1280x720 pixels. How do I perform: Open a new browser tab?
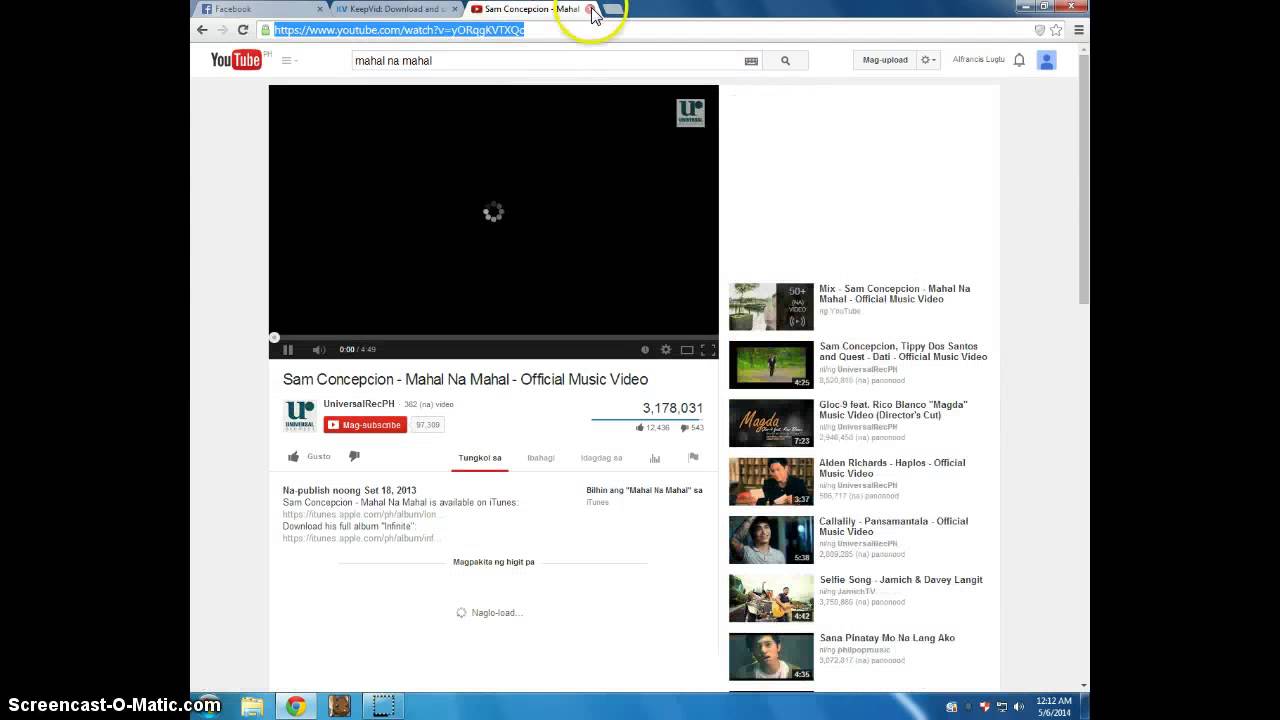612,9
